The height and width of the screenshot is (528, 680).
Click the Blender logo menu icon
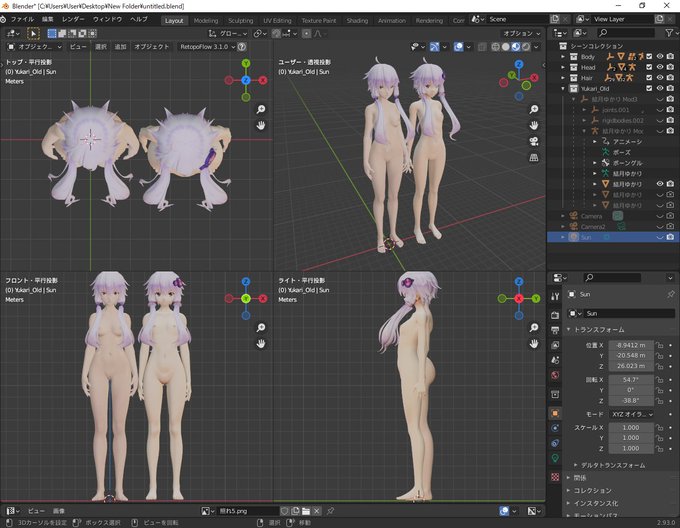coord(3,19)
